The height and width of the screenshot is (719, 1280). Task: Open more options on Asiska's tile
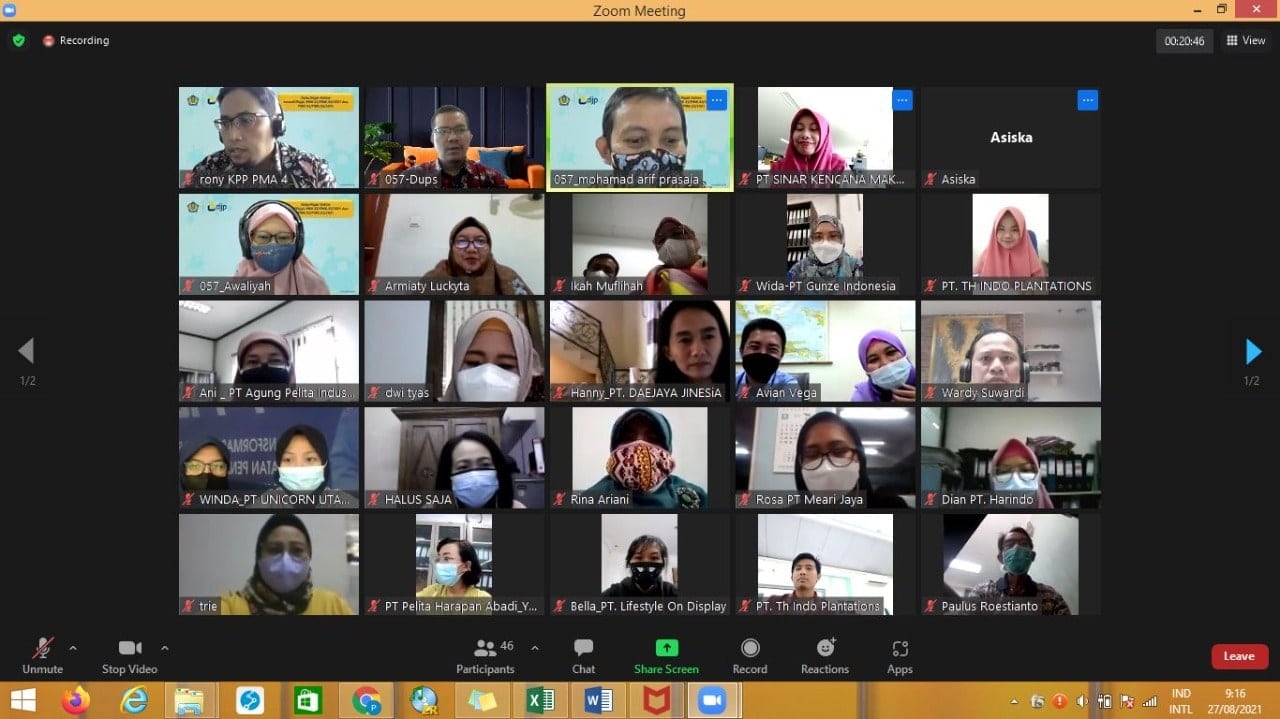click(1088, 100)
